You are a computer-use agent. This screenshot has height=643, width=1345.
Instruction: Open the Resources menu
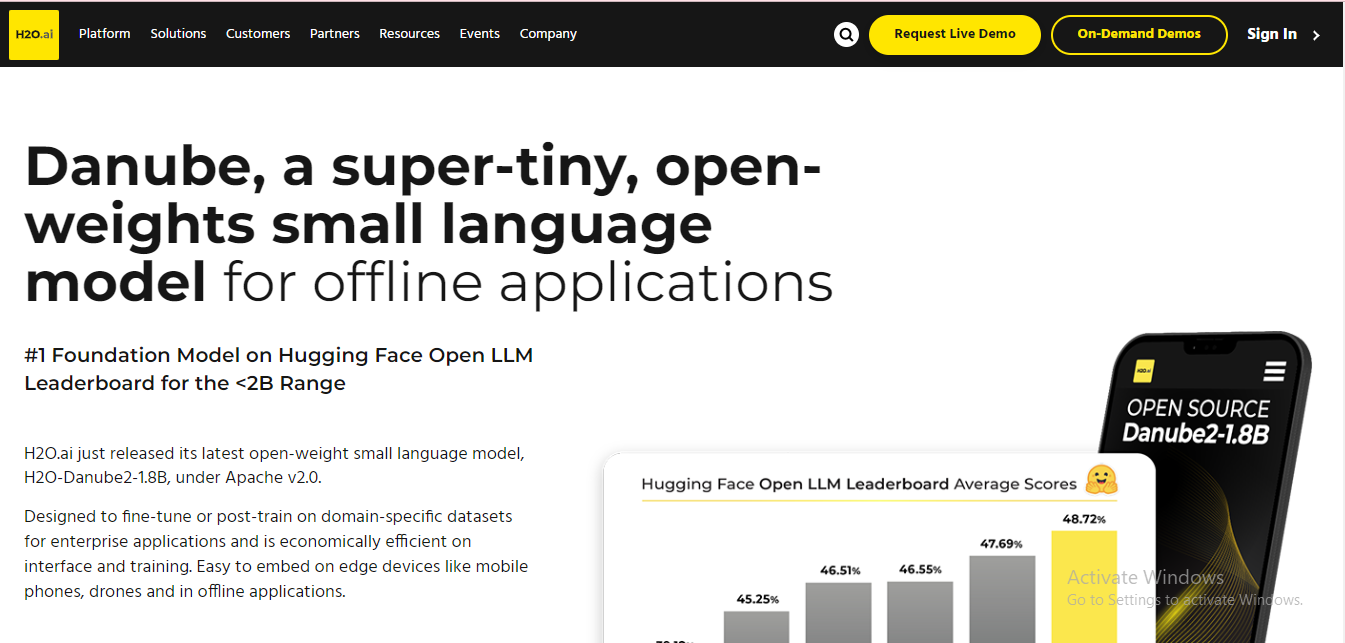pyautogui.click(x=409, y=34)
